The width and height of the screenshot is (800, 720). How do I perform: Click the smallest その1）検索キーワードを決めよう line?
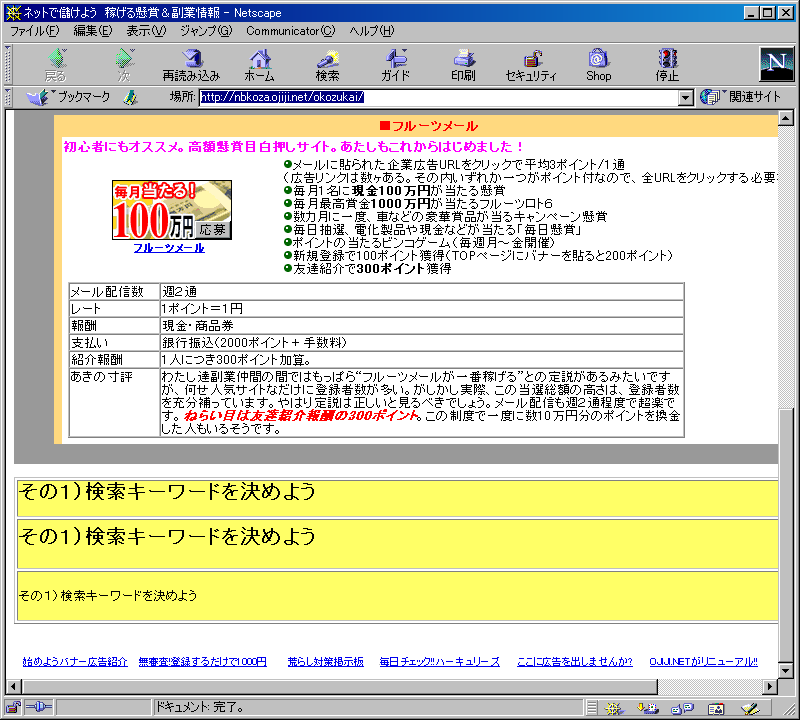[108, 595]
